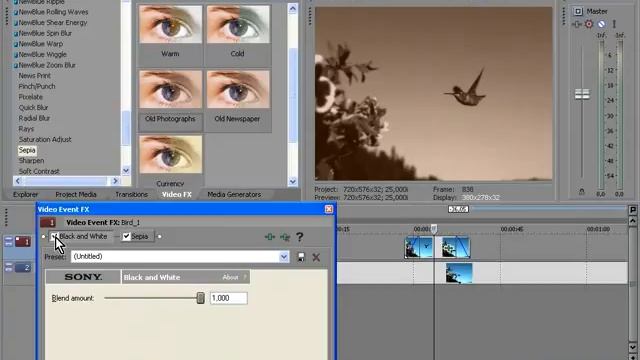Click the Preset (Untitled) combo field
The image size is (640, 360).
click(180, 257)
